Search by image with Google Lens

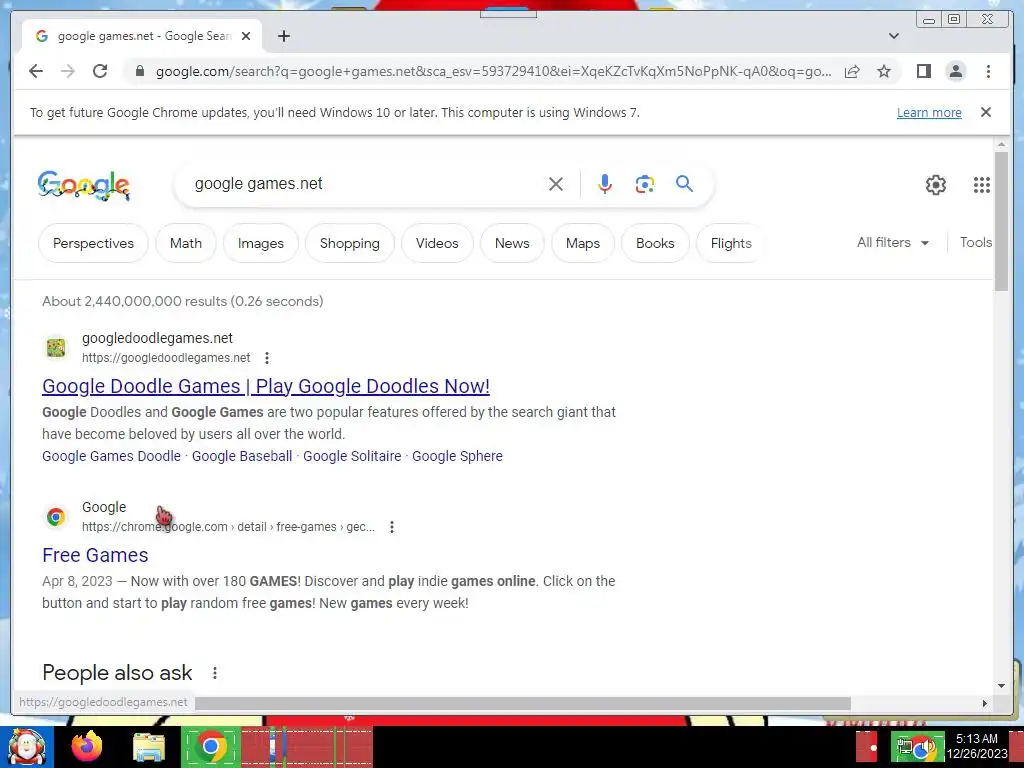(x=645, y=184)
